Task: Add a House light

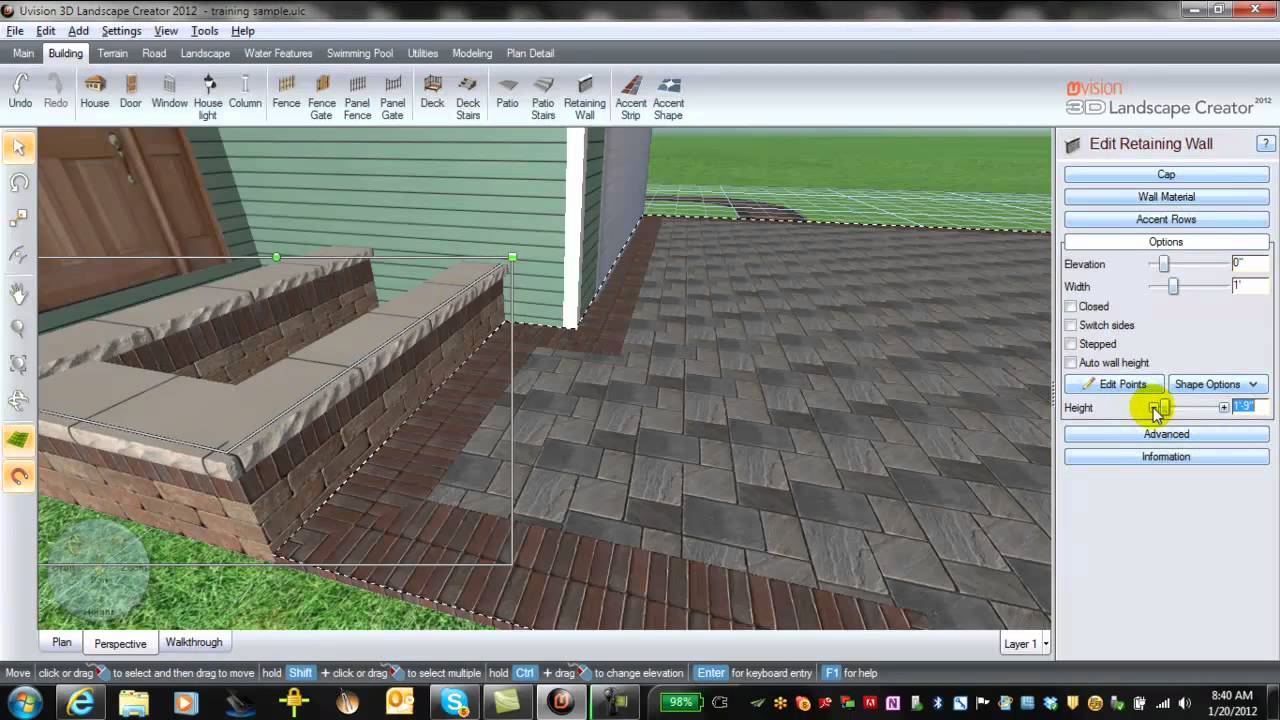Action: click(208, 96)
